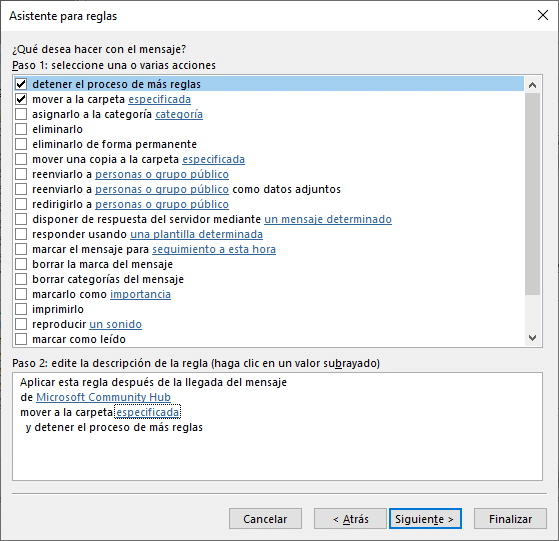Click scroll up arrow of actions list
This screenshot has width=559, height=541.
point(533,85)
